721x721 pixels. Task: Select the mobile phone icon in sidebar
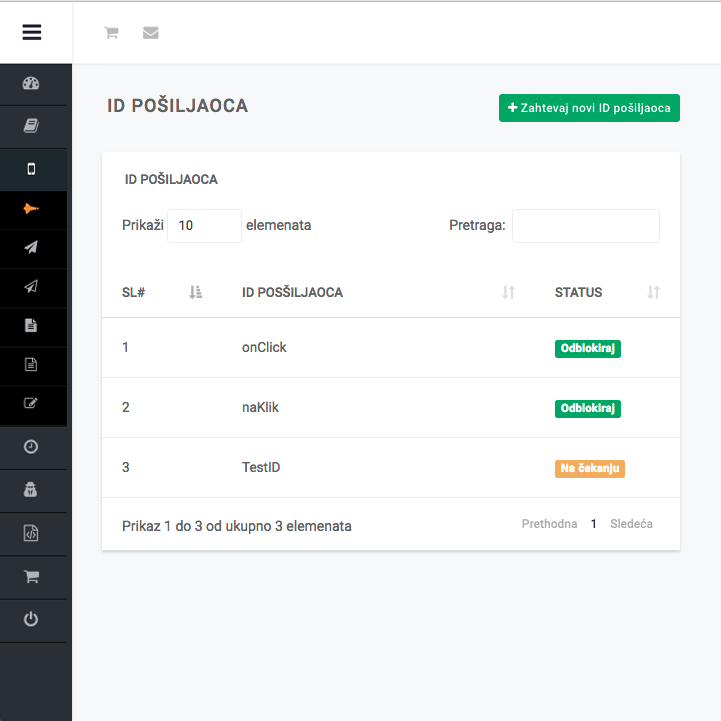[x=31, y=169]
